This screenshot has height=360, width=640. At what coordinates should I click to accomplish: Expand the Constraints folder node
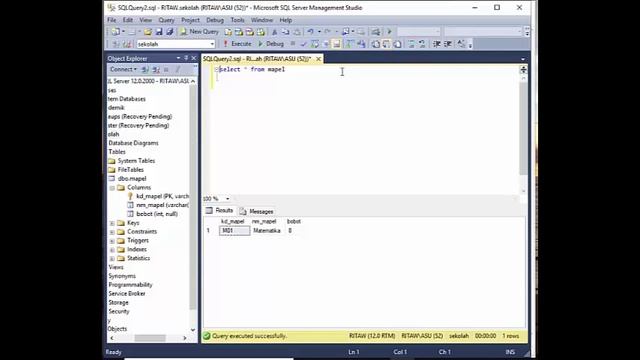112,232
